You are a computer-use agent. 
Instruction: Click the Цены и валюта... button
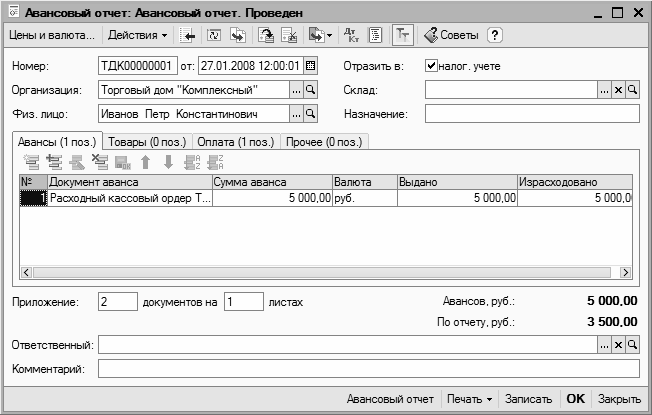coord(52,35)
